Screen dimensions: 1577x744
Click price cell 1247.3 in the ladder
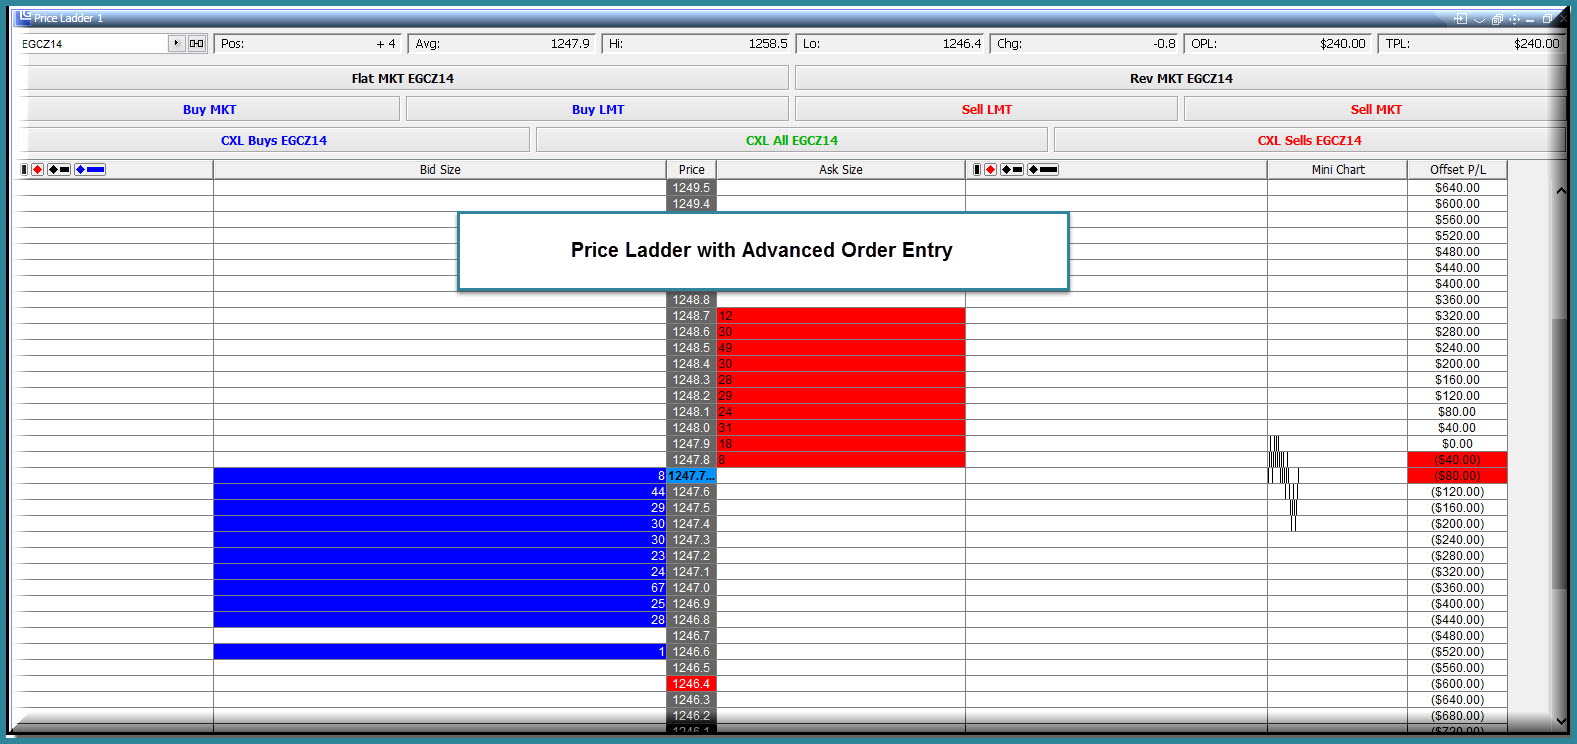click(692, 540)
